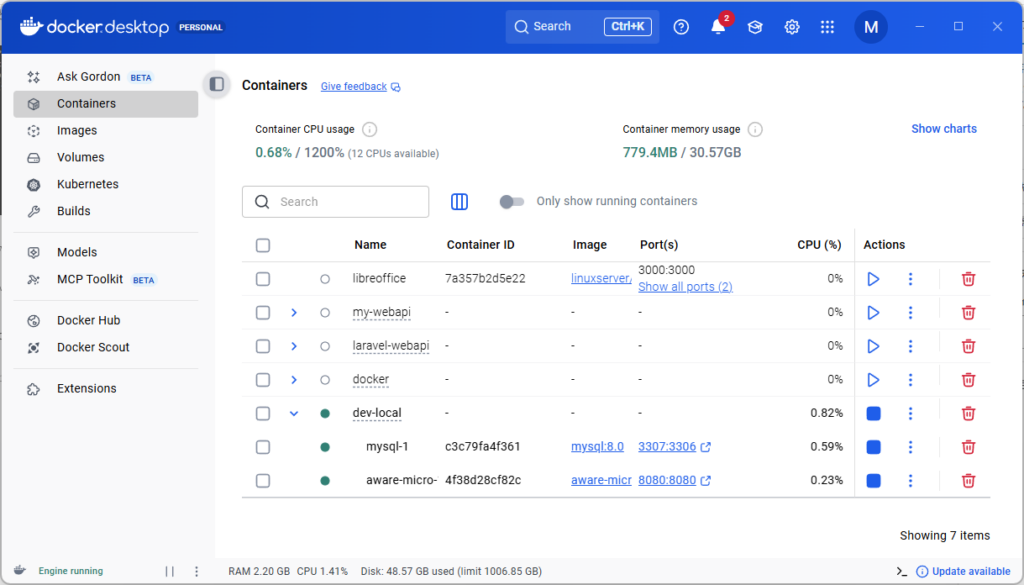Click the manage columns icon

(x=459, y=202)
